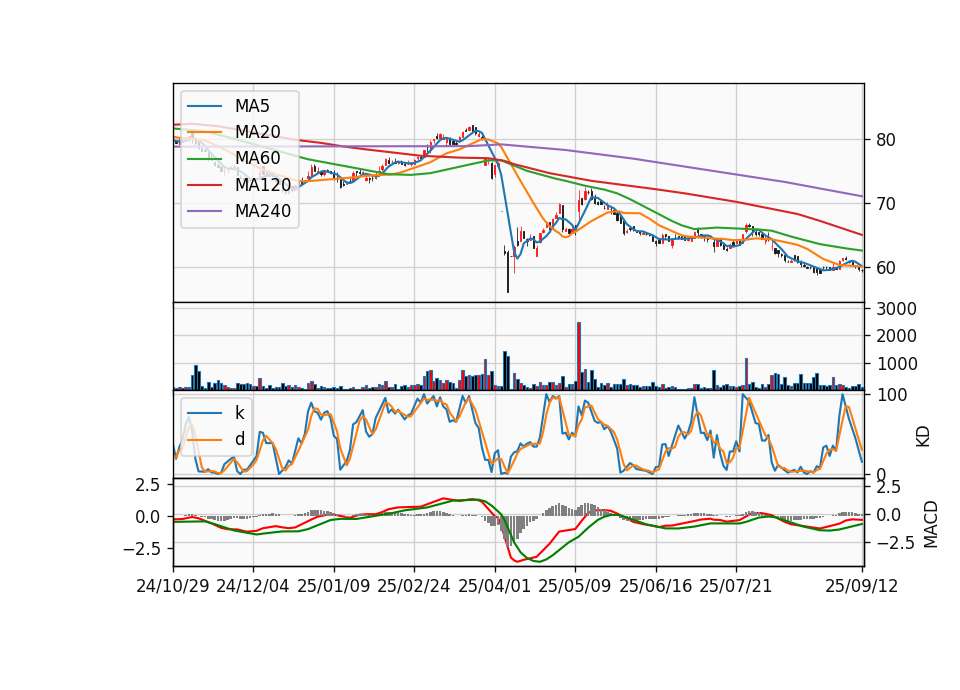
Task: Click the volume axis value 3000
Action: click(x=896, y=309)
